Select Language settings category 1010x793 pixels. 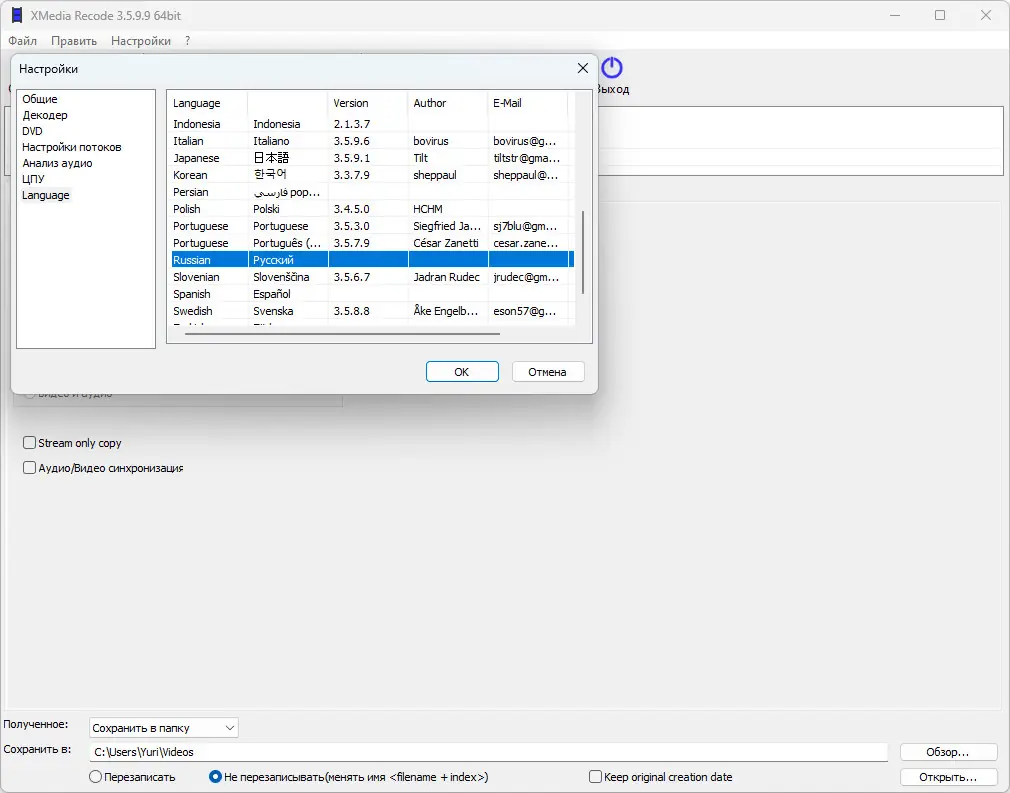point(46,195)
